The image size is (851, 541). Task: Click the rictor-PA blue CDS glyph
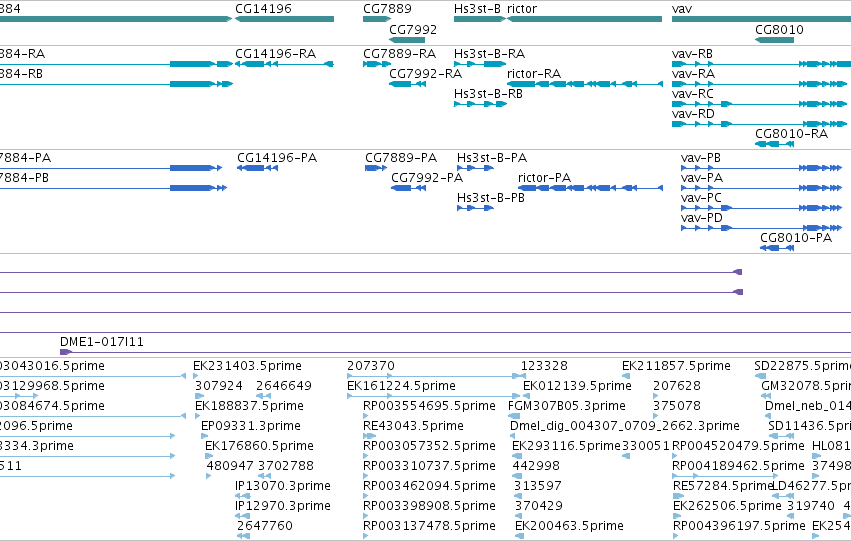(590, 188)
